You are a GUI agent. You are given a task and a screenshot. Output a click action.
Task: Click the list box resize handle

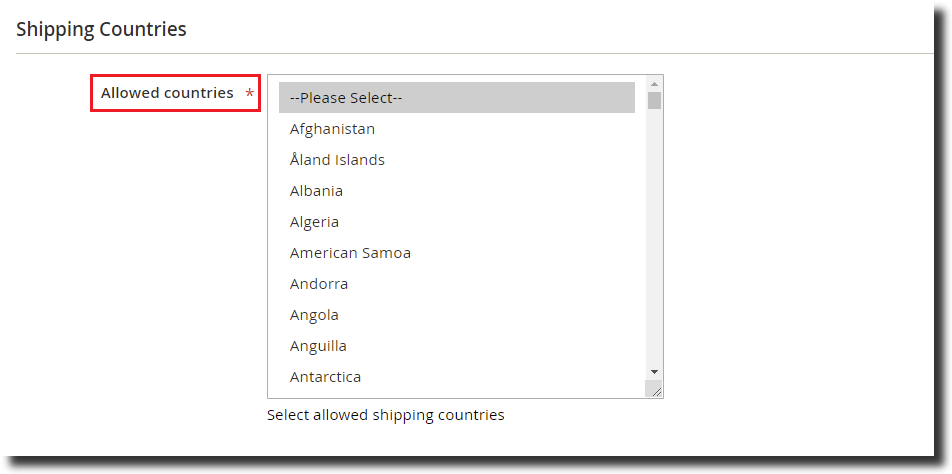(655, 390)
